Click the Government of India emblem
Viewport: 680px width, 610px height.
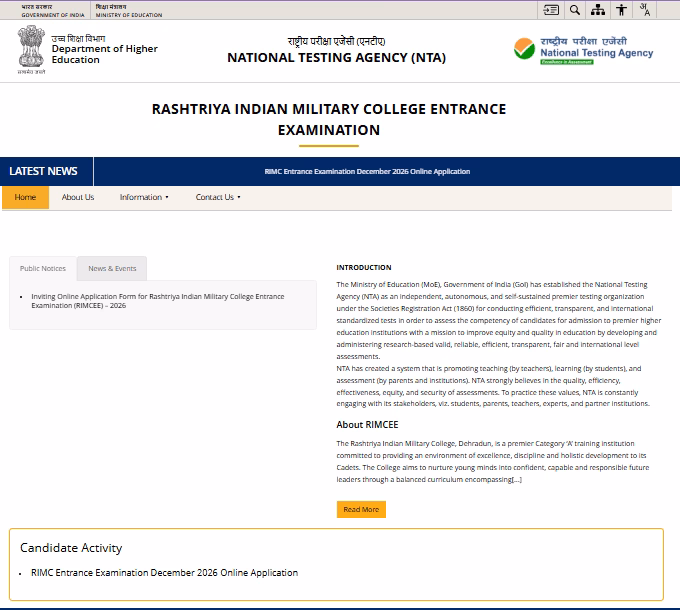31,49
